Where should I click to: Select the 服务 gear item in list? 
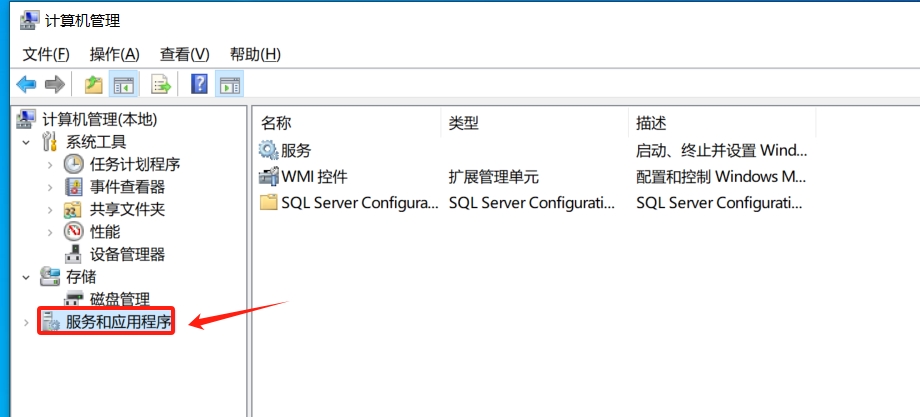tap(285, 151)
